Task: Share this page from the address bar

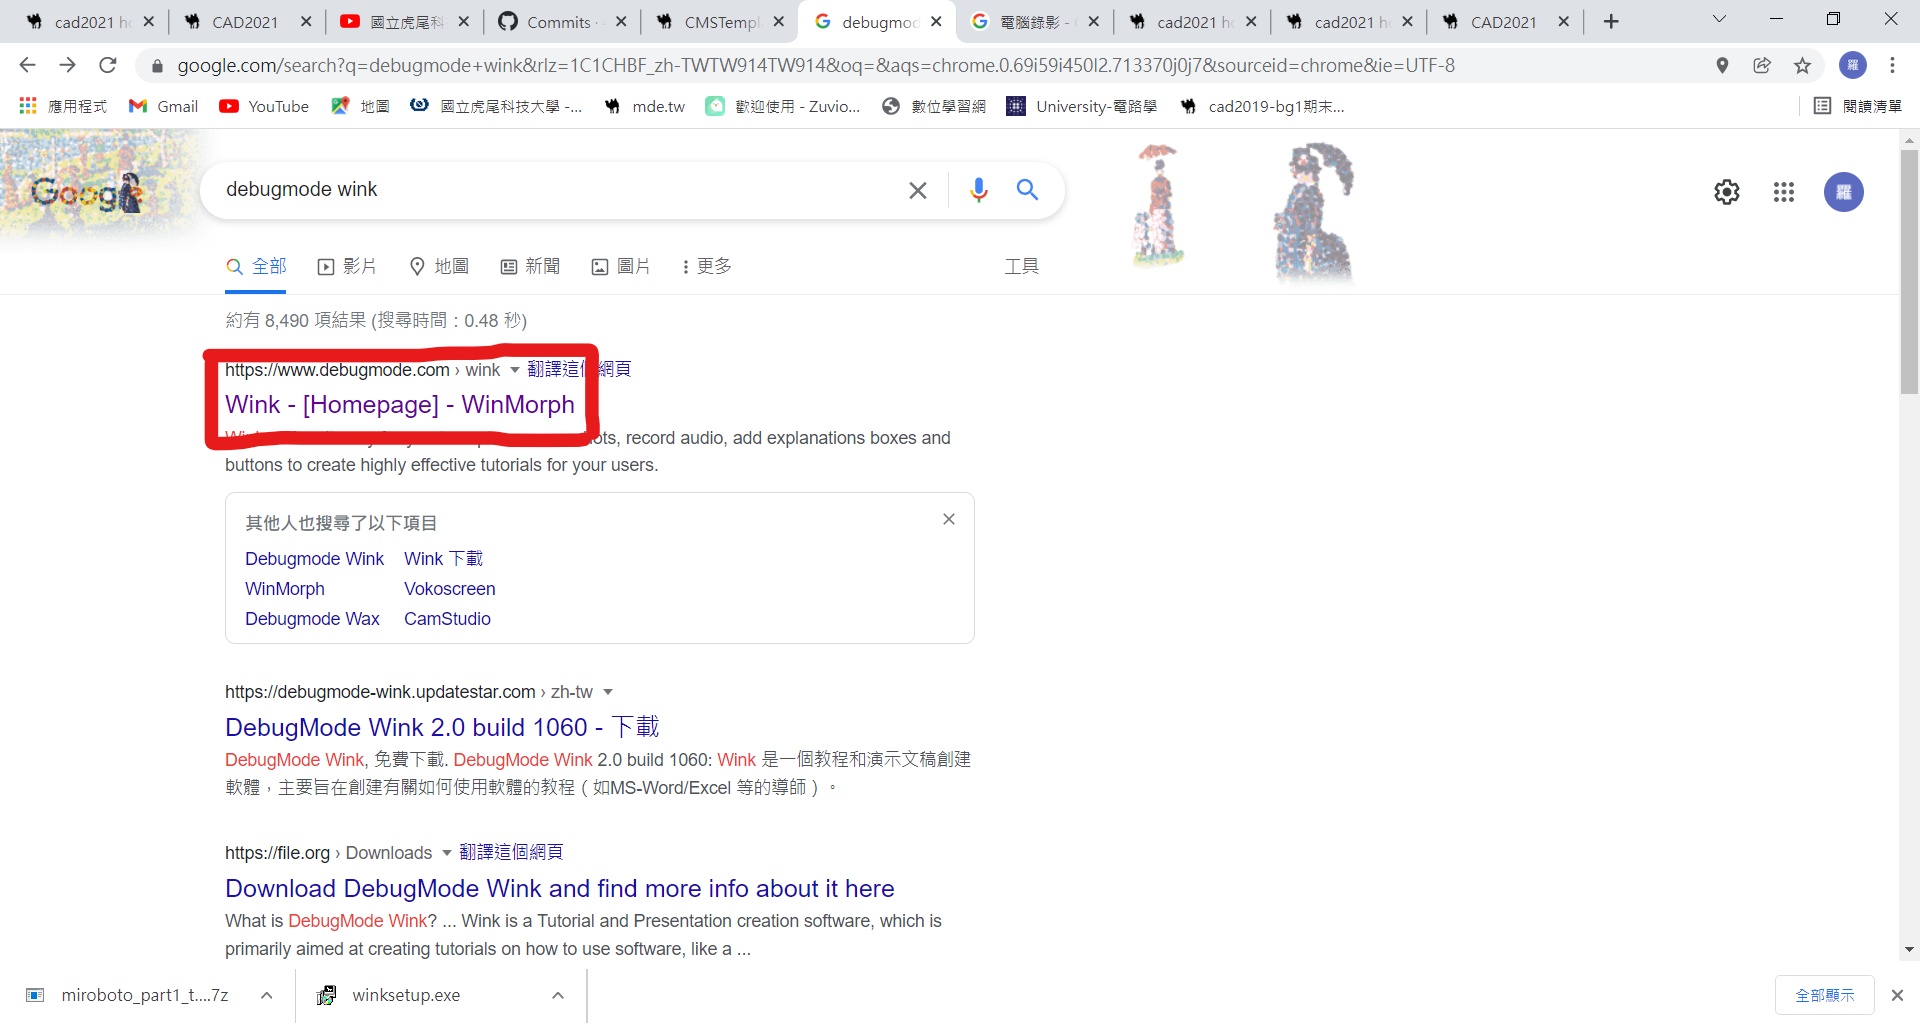Action: [x=1762, y=65]
